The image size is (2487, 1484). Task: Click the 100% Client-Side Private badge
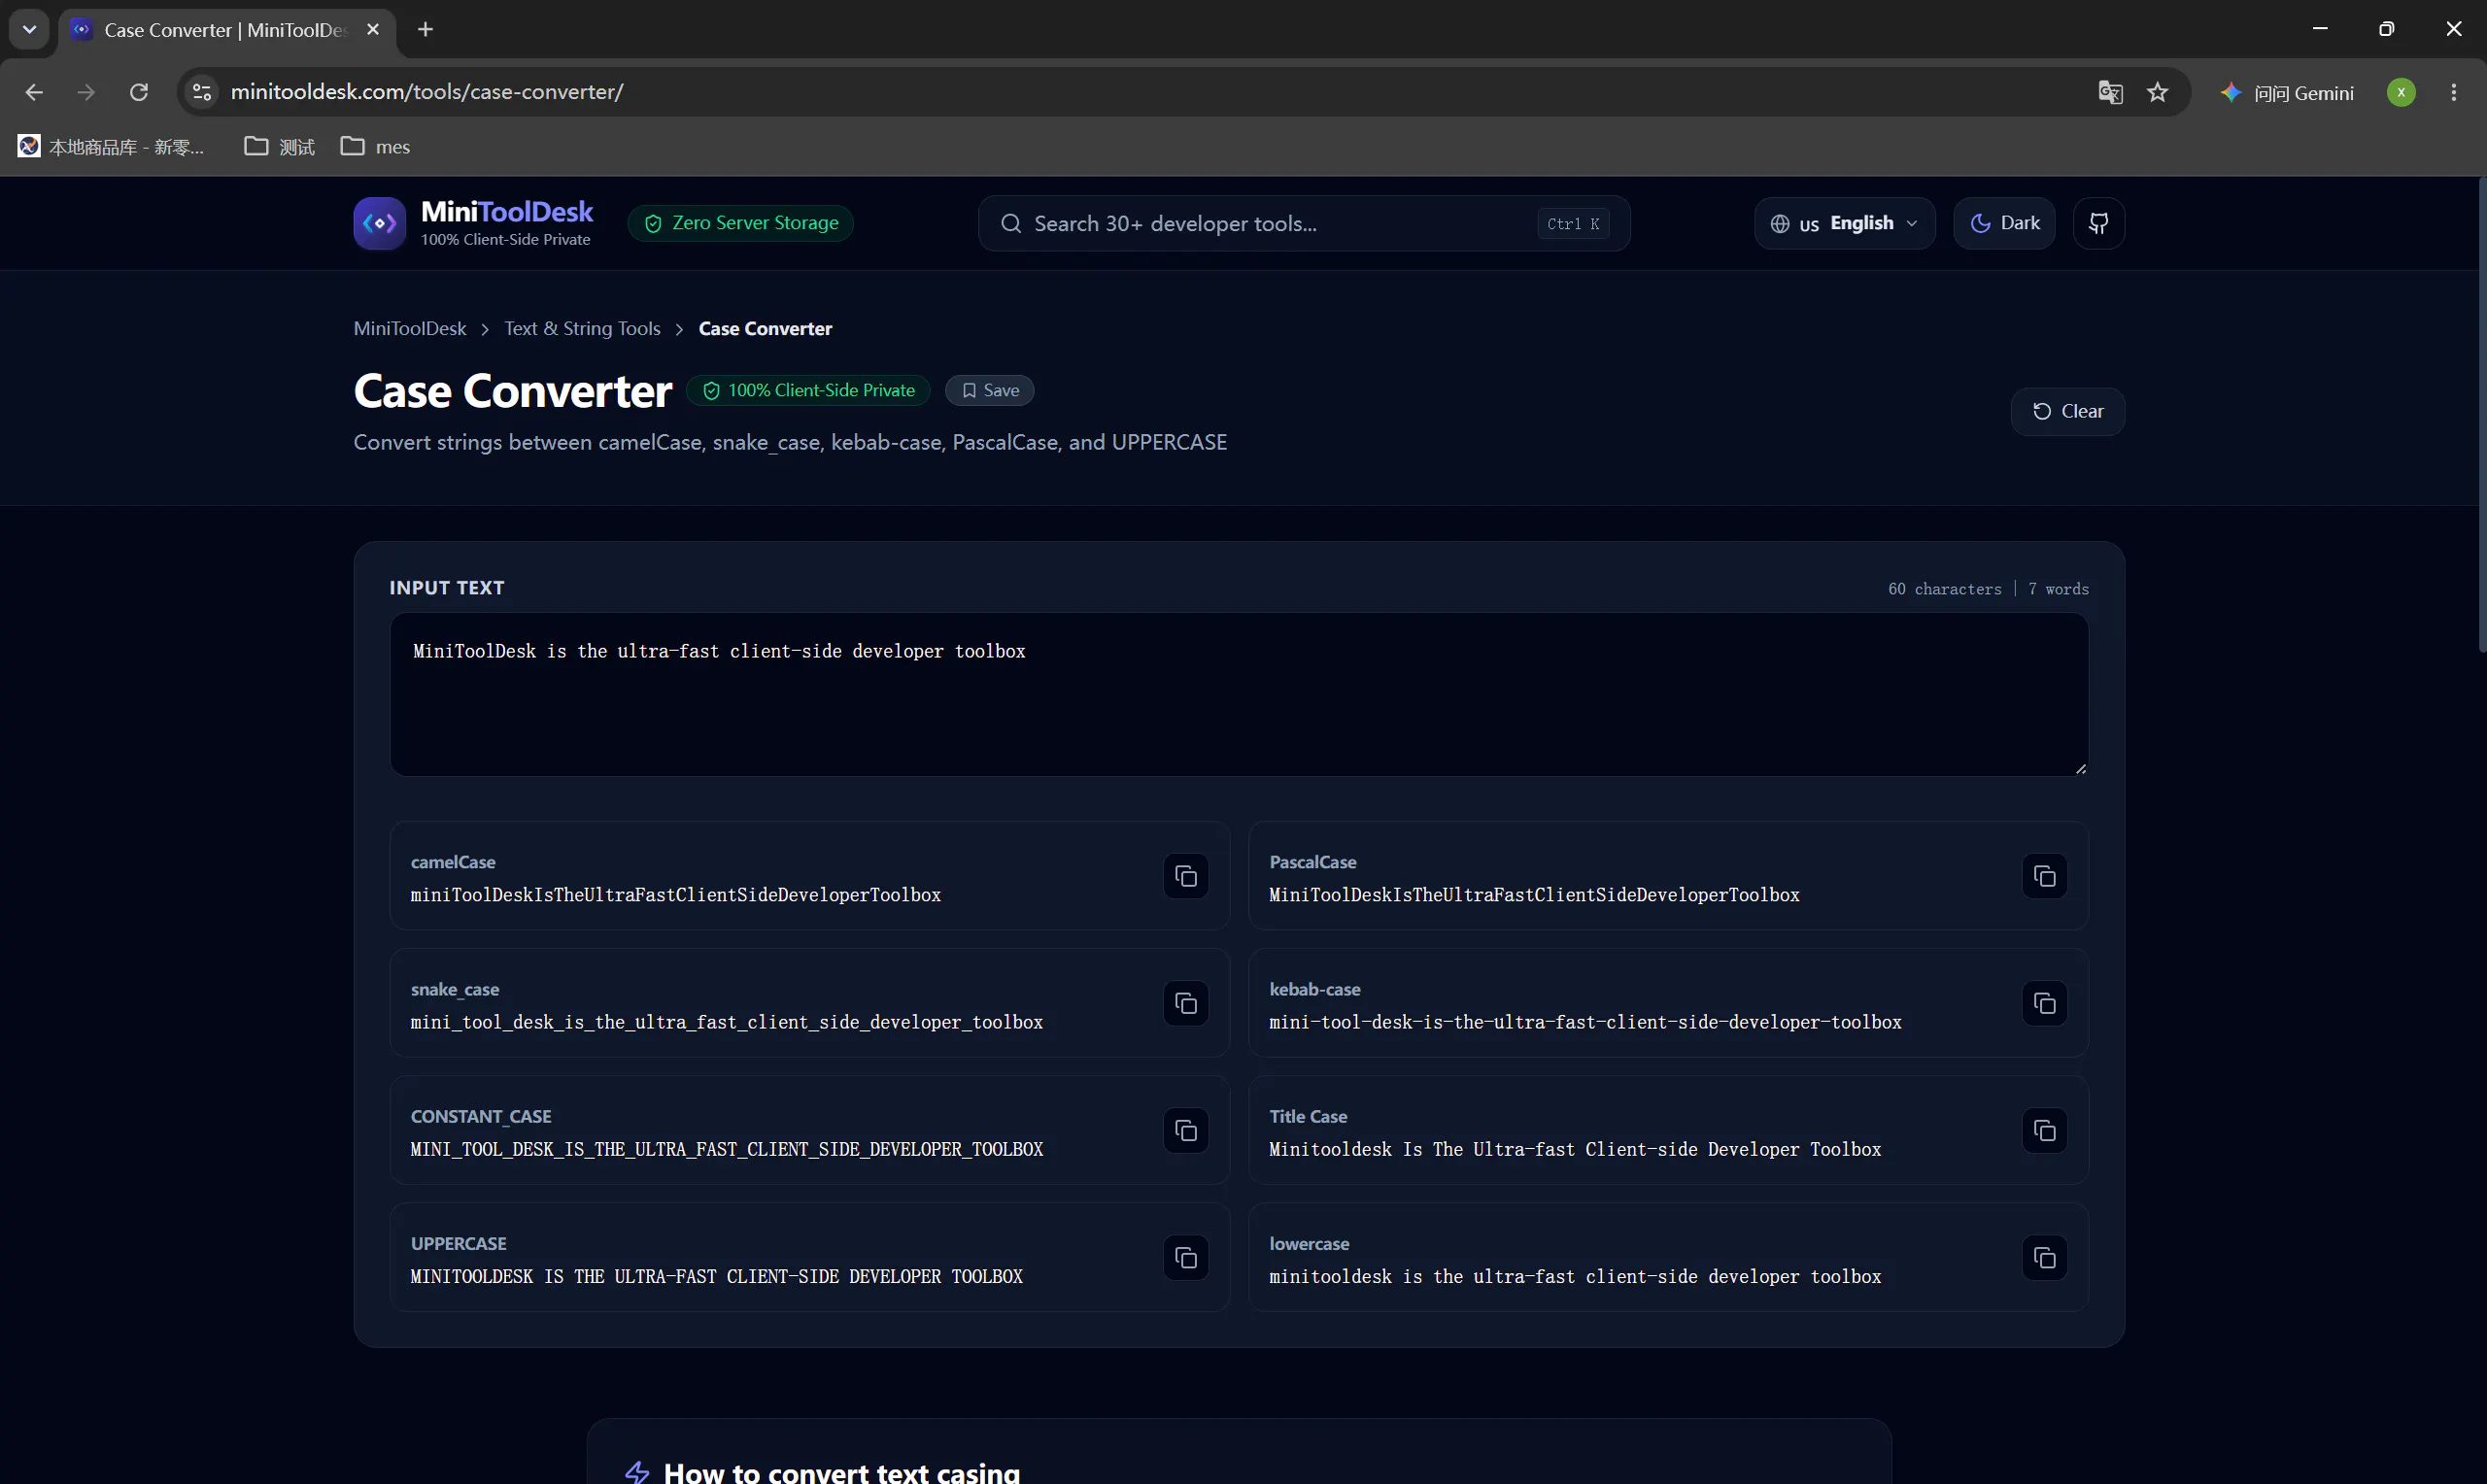(808, 390)
